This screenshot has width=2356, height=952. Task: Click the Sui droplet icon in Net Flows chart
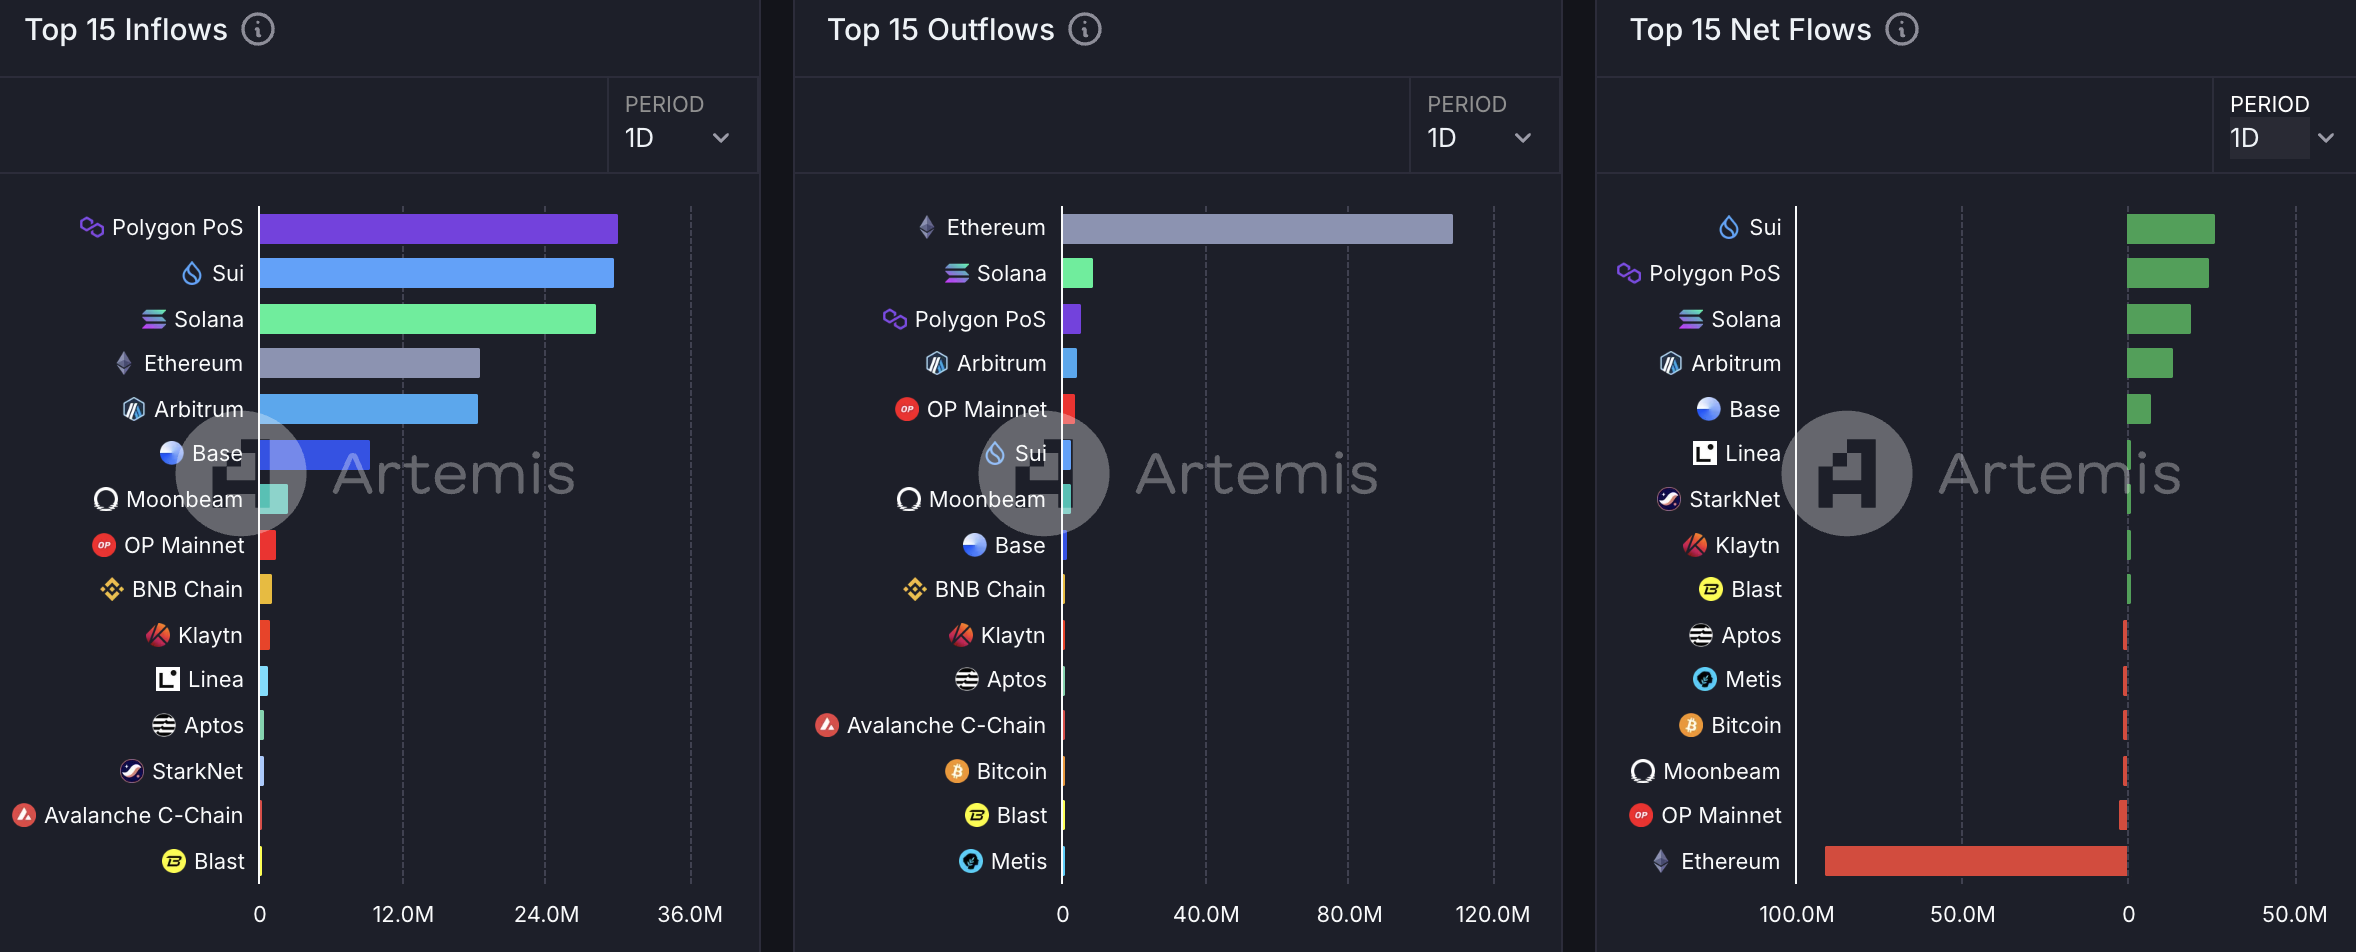pos(1729,228)
